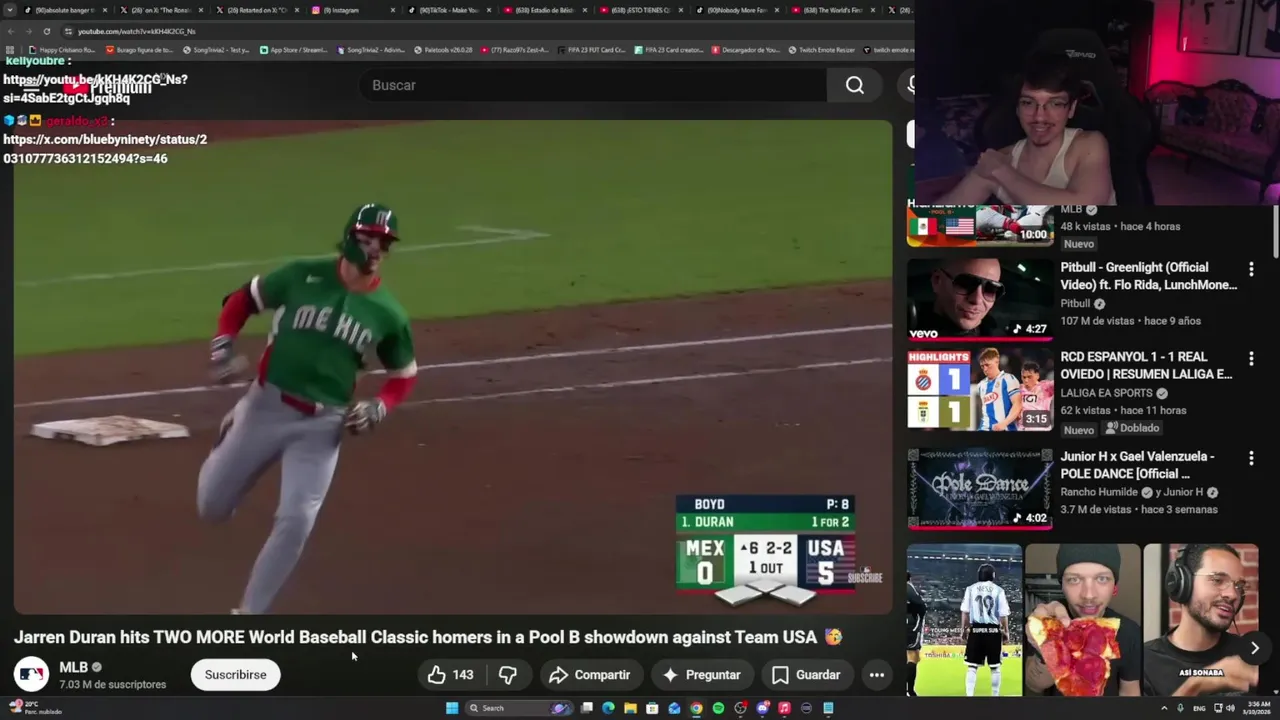Click the YouTube search magnifier button
1280x720 pixels.
pyautogui.click(x=854, y=85)
